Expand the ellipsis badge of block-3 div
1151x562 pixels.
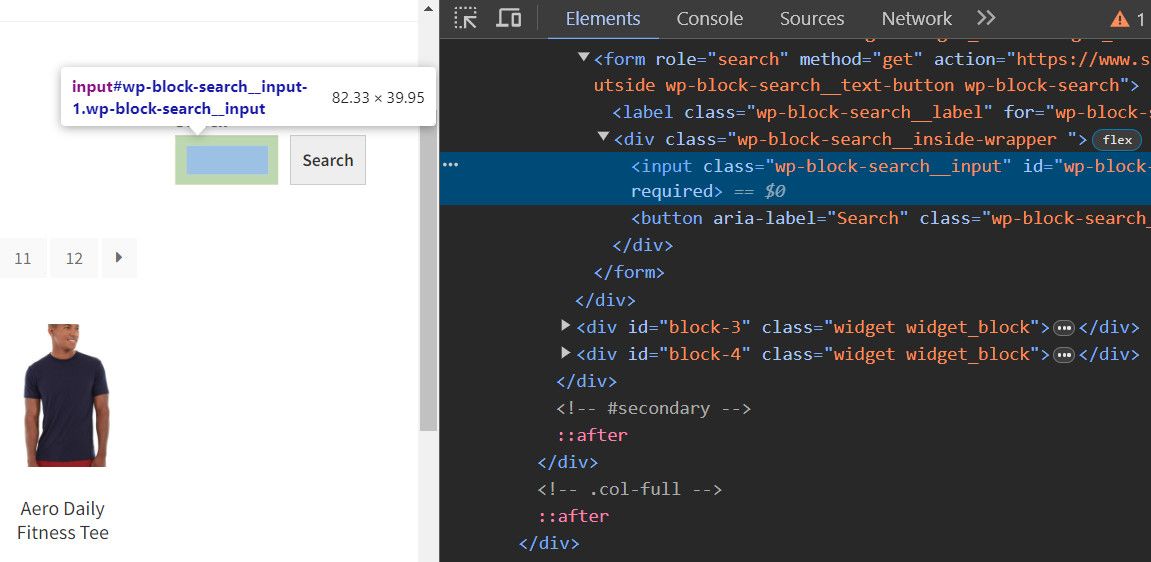click(x=1064, y=328)
